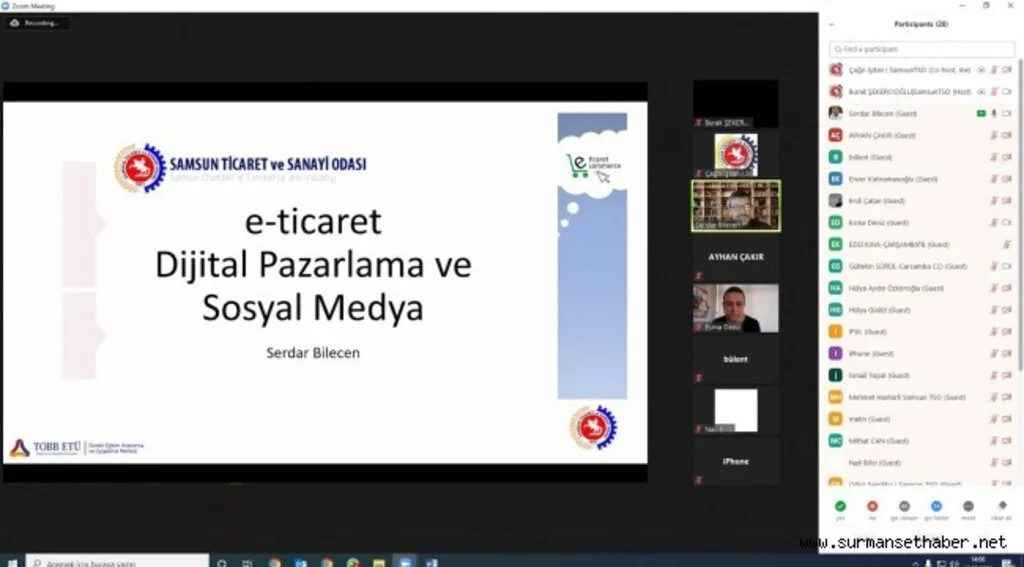This screenshot has height=567, width=1024.
Task: Click the camera-off icon for AYHAN ÇAKIR
Action: [1006, 135]
